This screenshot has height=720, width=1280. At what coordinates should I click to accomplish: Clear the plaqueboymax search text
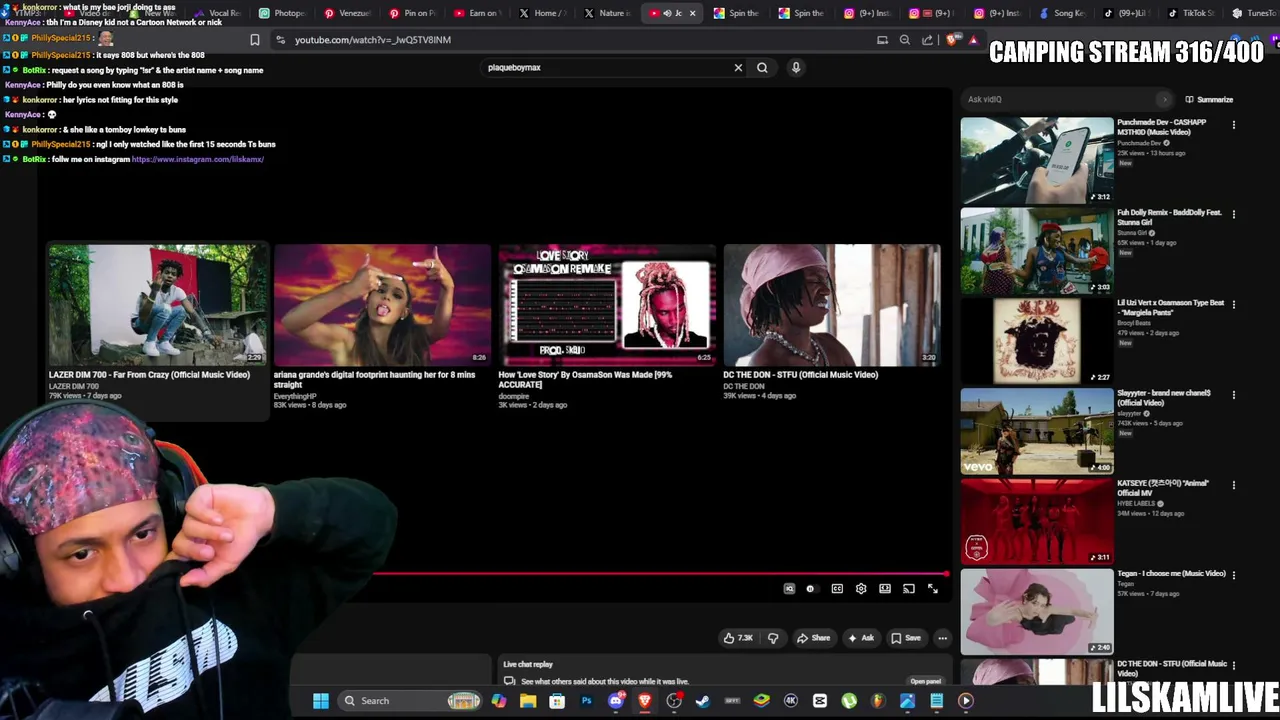[738, 68]
